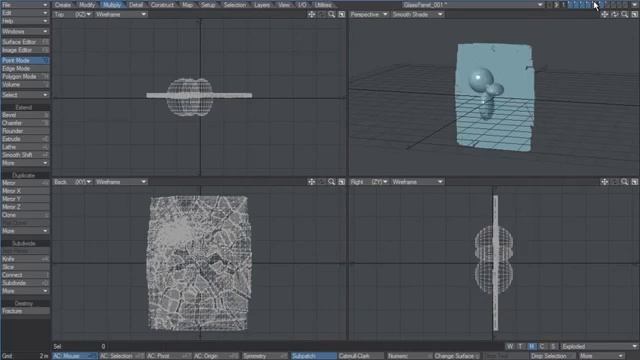Screen dimensions: 640x360
Task: Click the Clone button
Action: [x=25, y=215]
